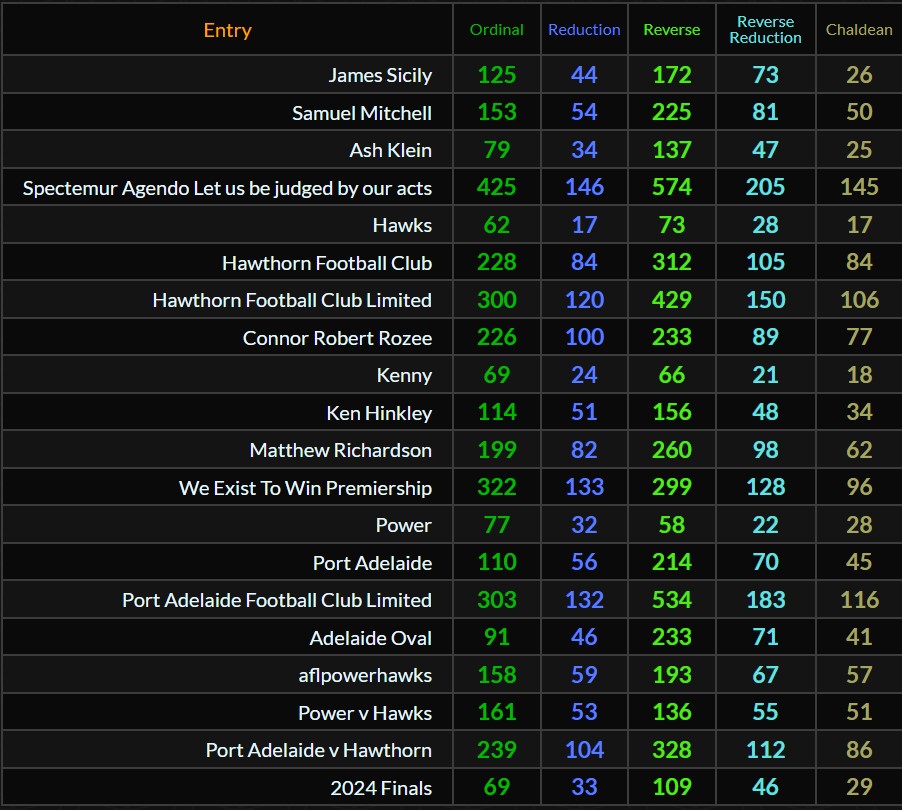Viewport: 902px width, 810px height.
Task: Open the Hawthorn Football Club Limited entry
Action: [x=292, y=300]
